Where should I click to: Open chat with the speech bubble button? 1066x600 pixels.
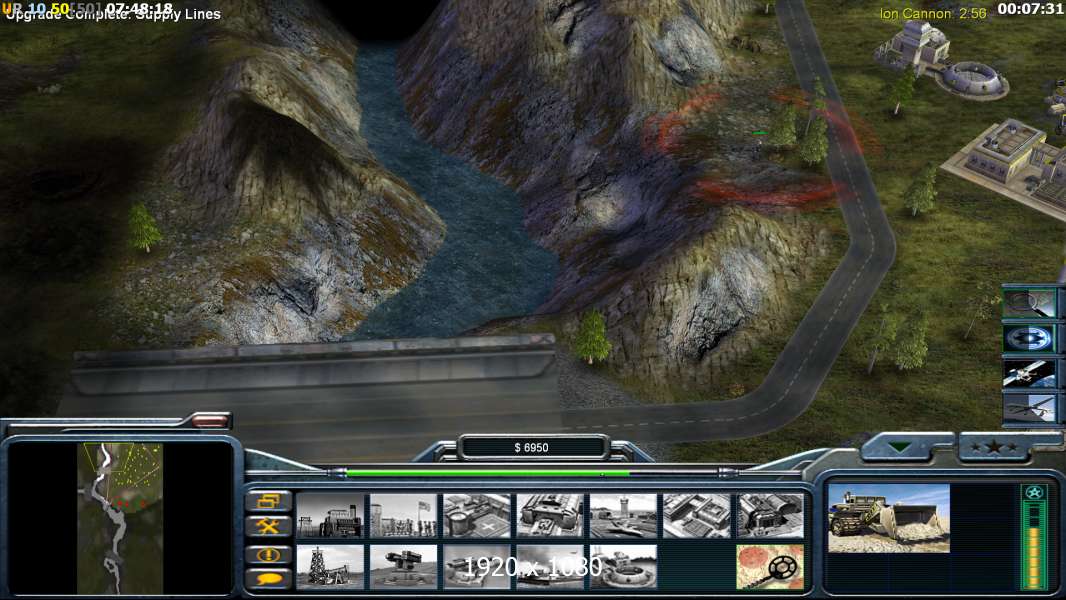click(x=268, y=578)
